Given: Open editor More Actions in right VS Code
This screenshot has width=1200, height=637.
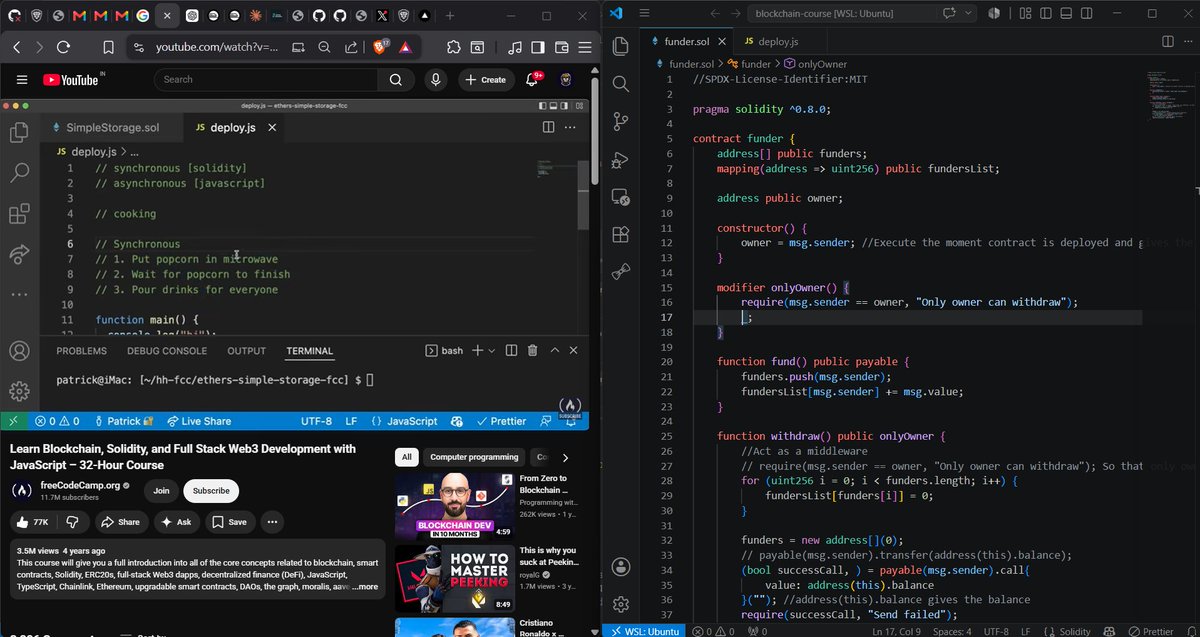Looking at the screenshot, I should (x=1187, y=41).
